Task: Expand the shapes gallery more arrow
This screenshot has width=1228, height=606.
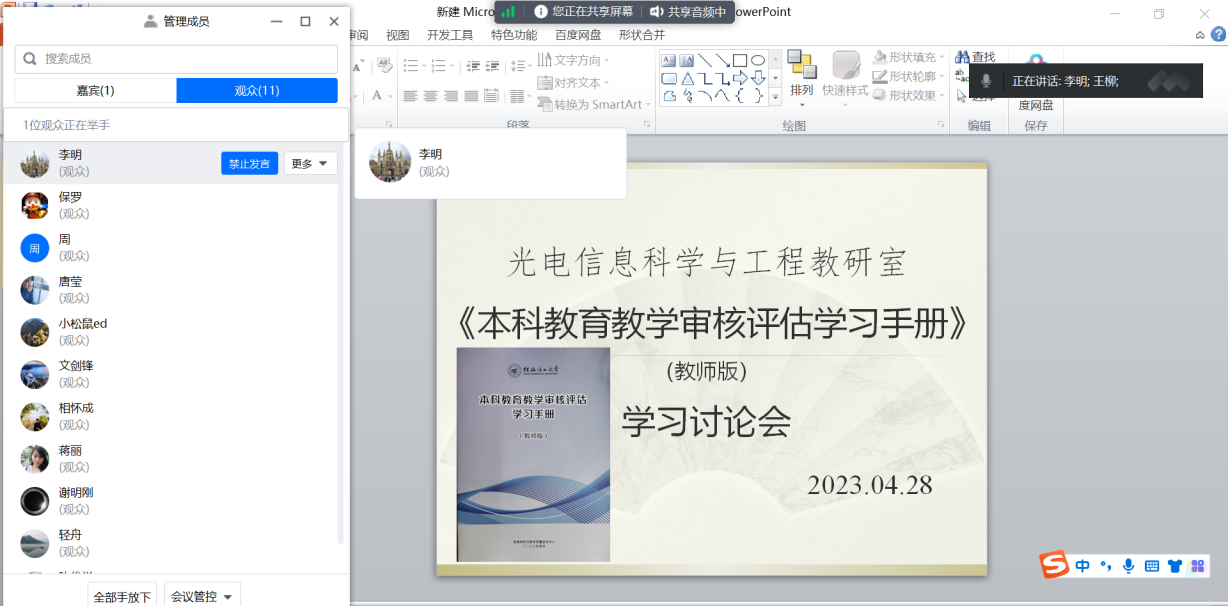Action: [774, 98]
